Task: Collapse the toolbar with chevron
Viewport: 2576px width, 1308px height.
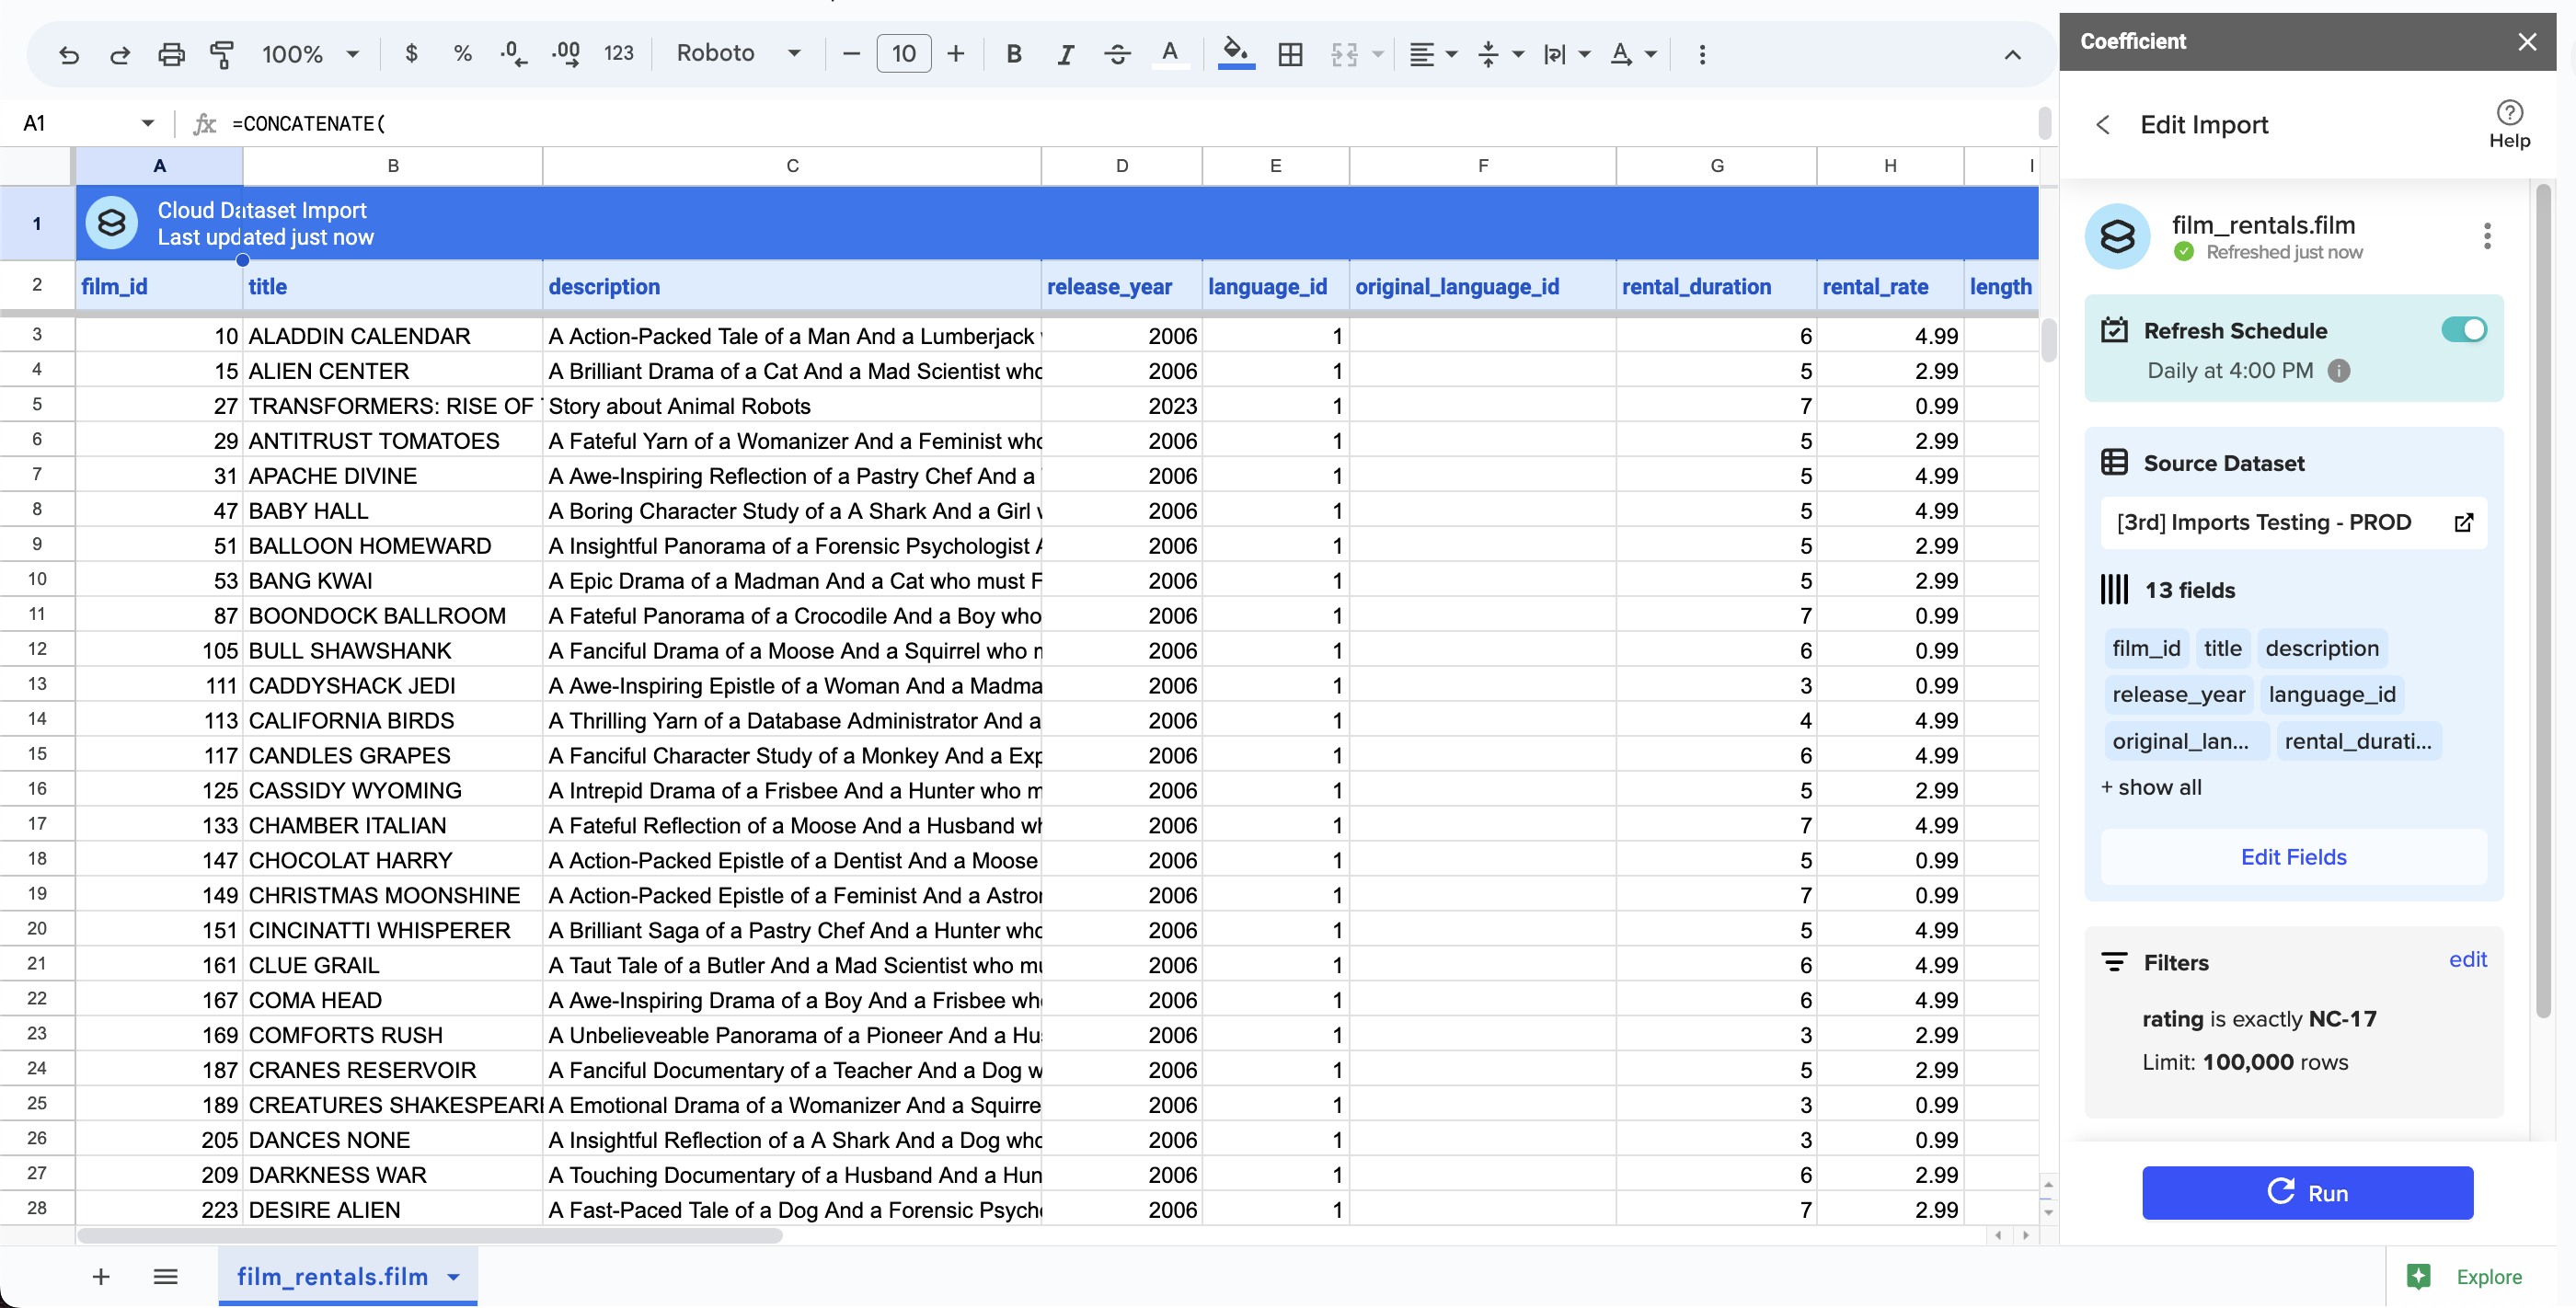Action: (x=2012, y=55)
